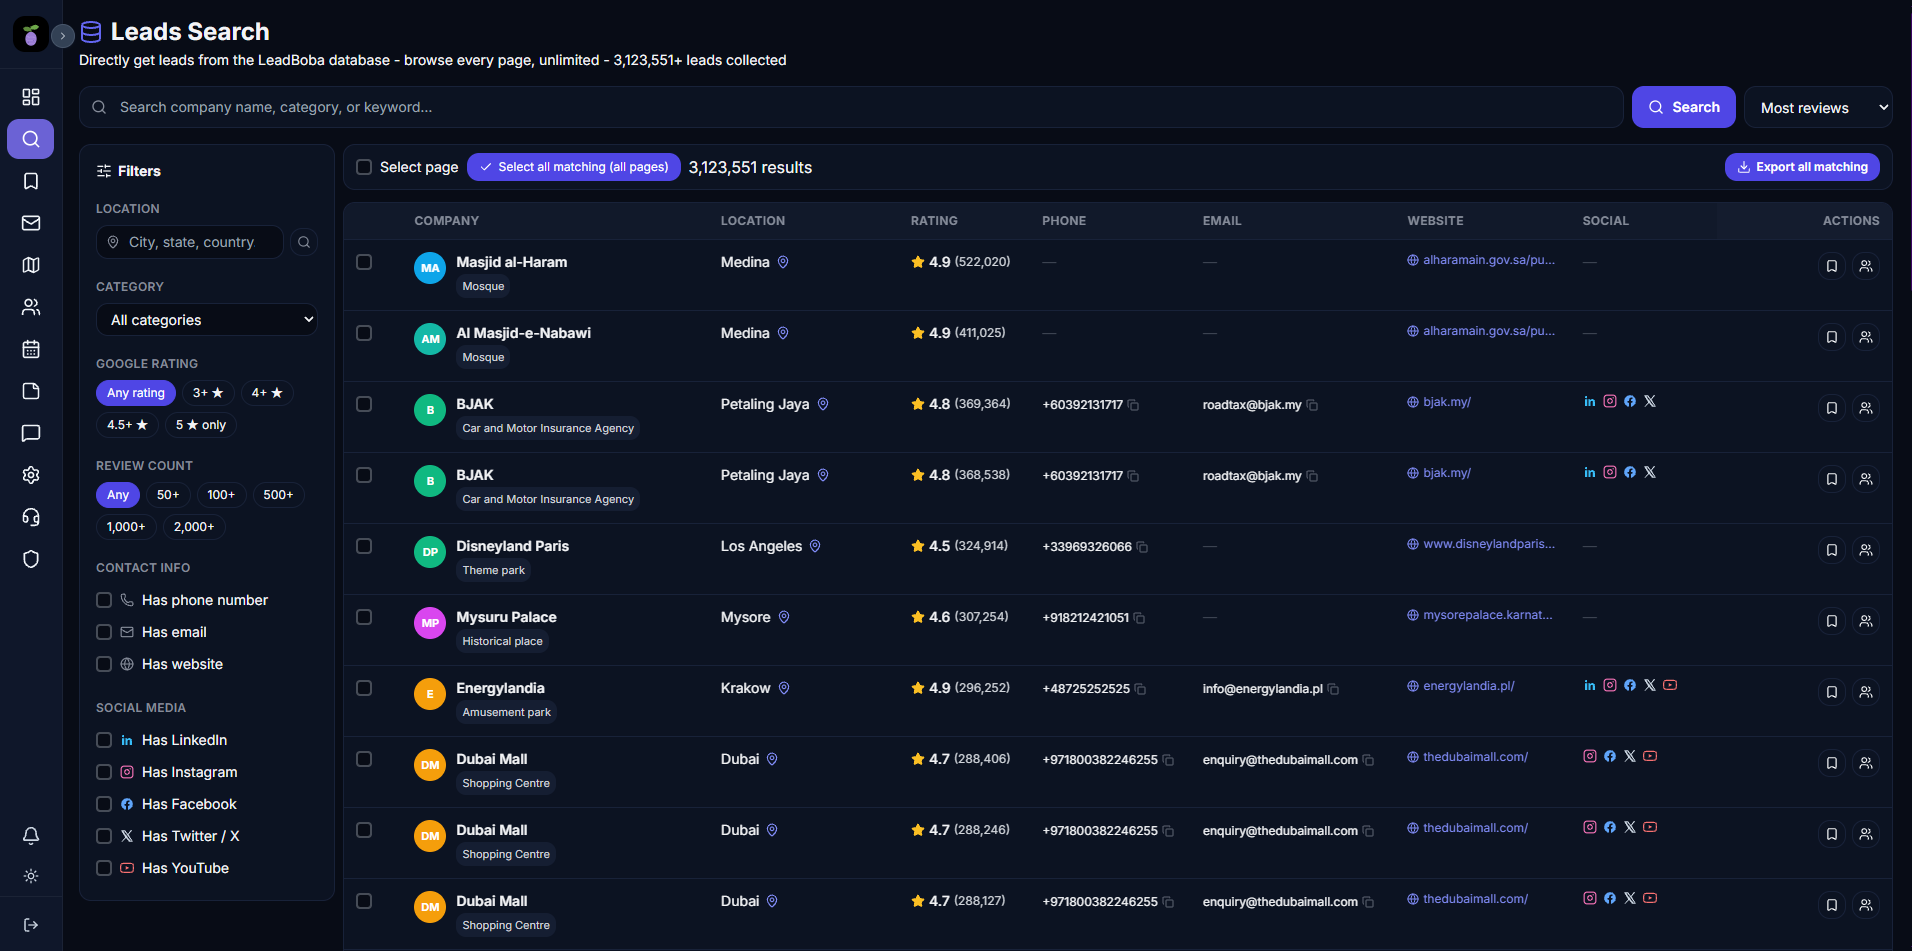
Task: Select the 1,000+ review count chip
Action: point(126,527)
